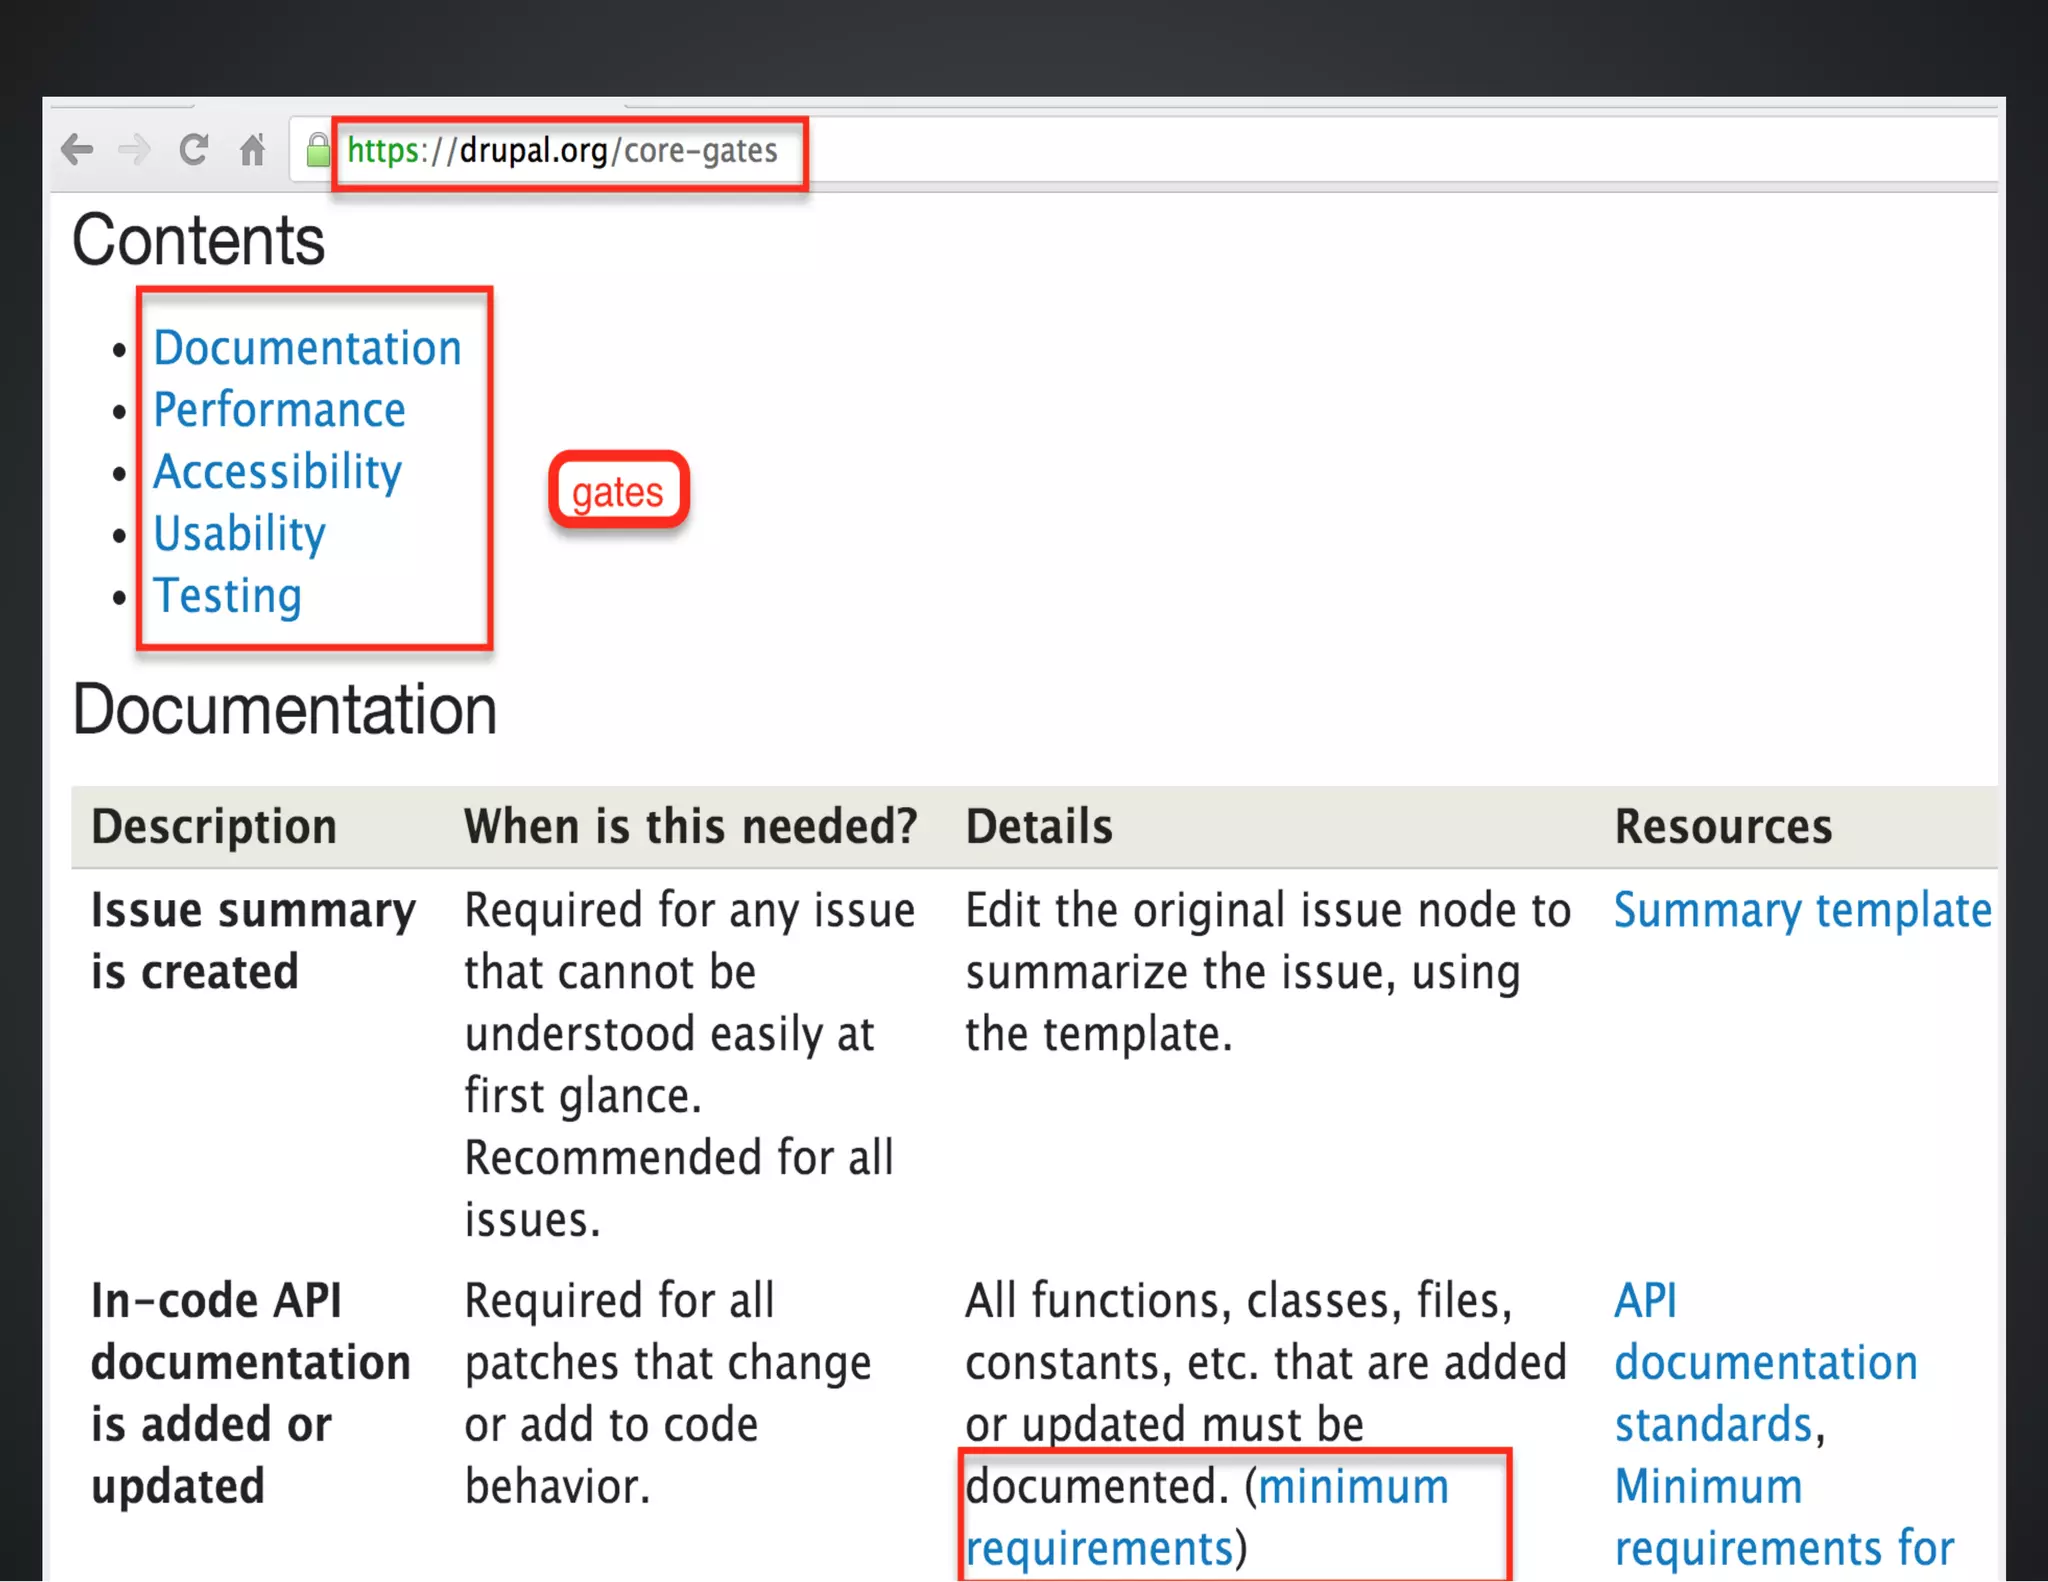Jump to the Performance section link
Image resolution: width=2048 pixels, height=1582 pixels.
coord(279,410)
